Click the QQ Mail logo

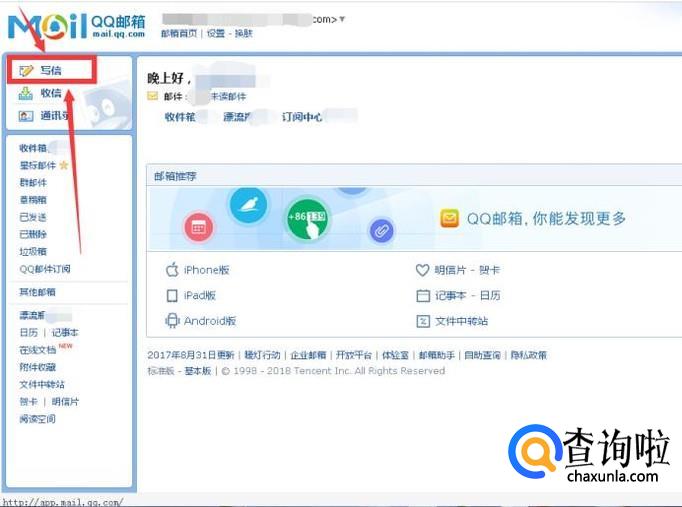tap(77, 26)
